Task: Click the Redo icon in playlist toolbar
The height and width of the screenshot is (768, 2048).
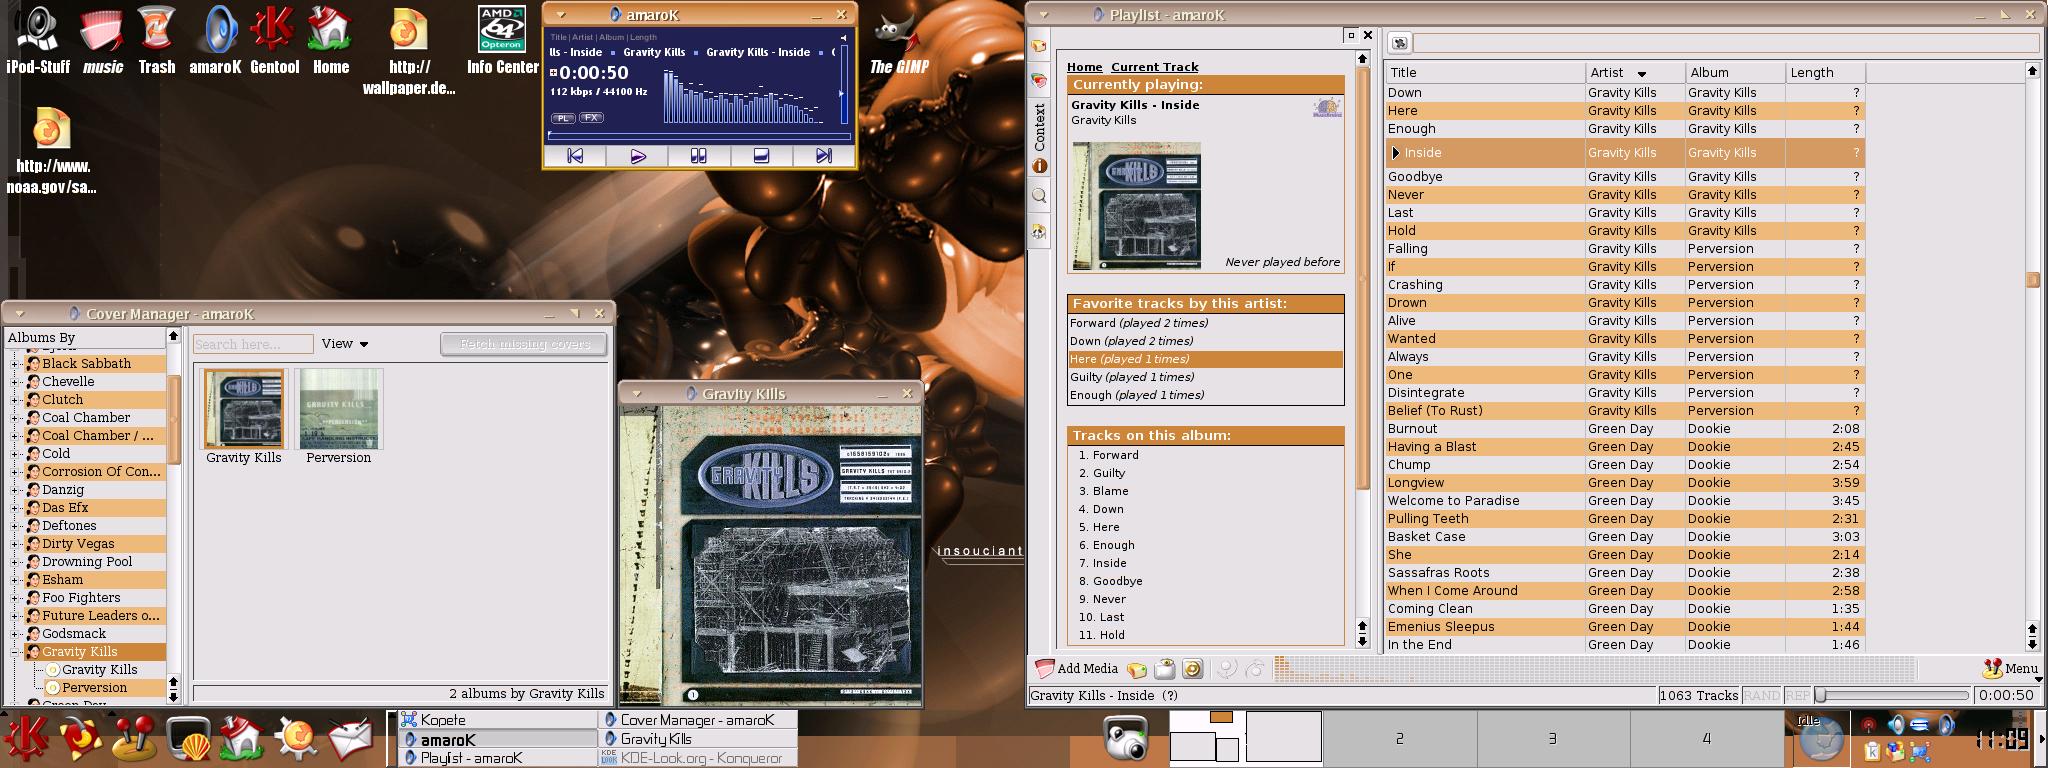Action: tap(1254, 669)
